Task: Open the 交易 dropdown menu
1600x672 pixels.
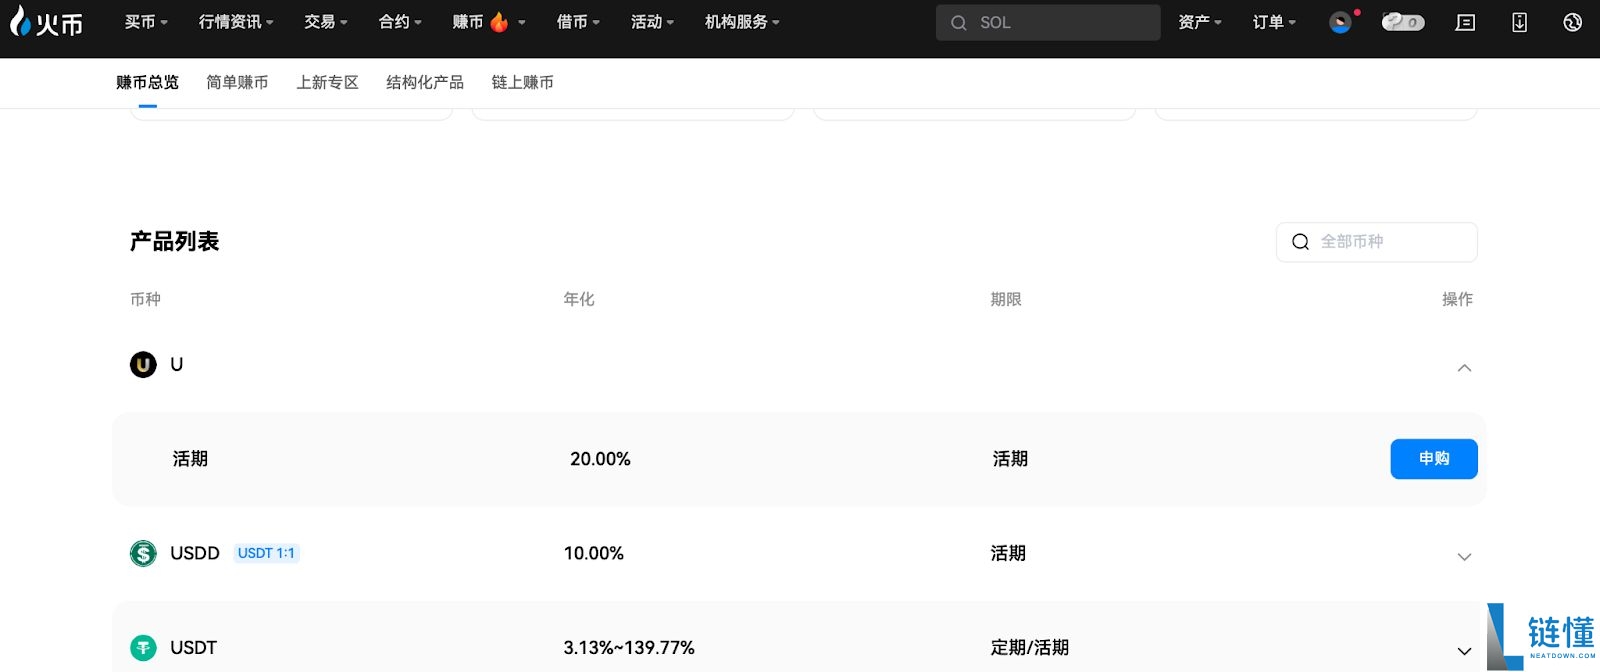Action: [x=326, y=22]
